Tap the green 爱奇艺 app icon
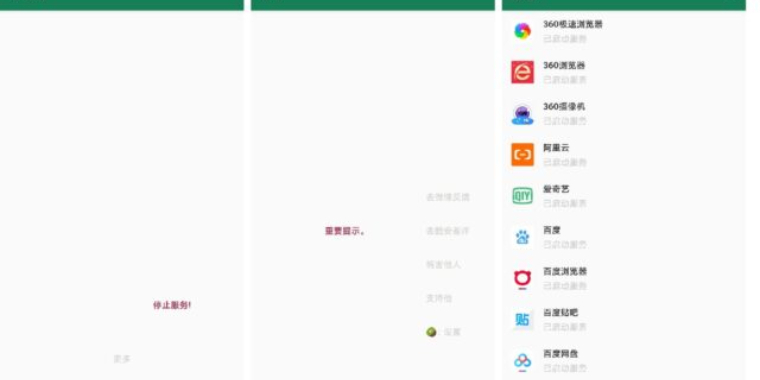Viewport: 760px width, 380px height. (522, 196)
